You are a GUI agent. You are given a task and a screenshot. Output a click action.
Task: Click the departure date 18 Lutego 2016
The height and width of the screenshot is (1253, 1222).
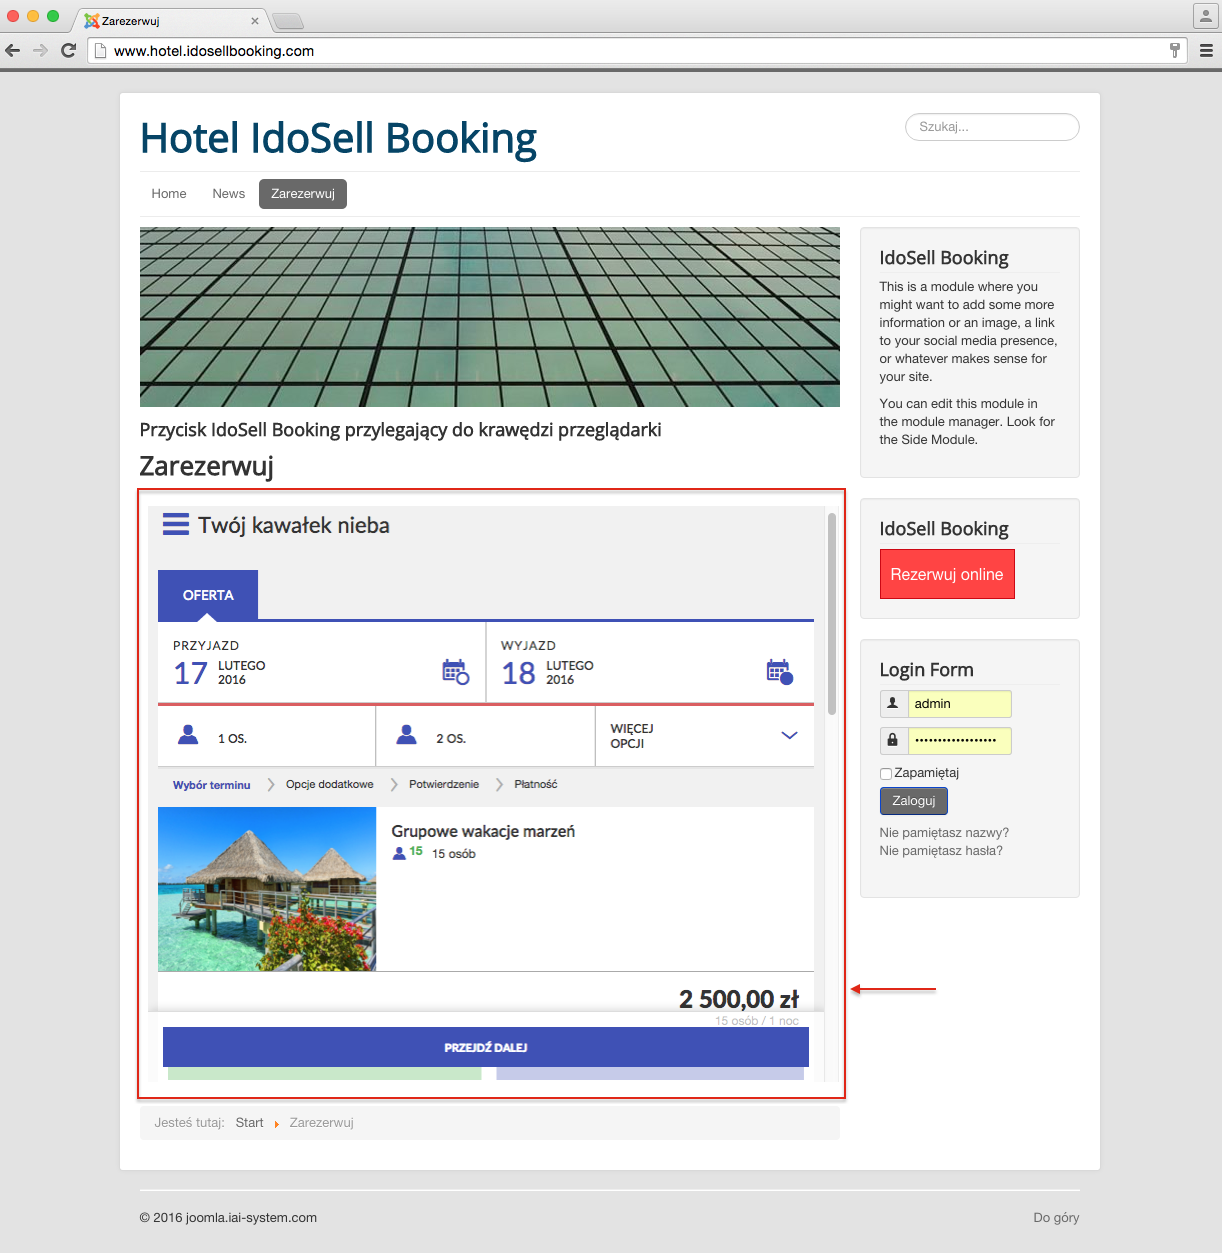click(548, 673)
